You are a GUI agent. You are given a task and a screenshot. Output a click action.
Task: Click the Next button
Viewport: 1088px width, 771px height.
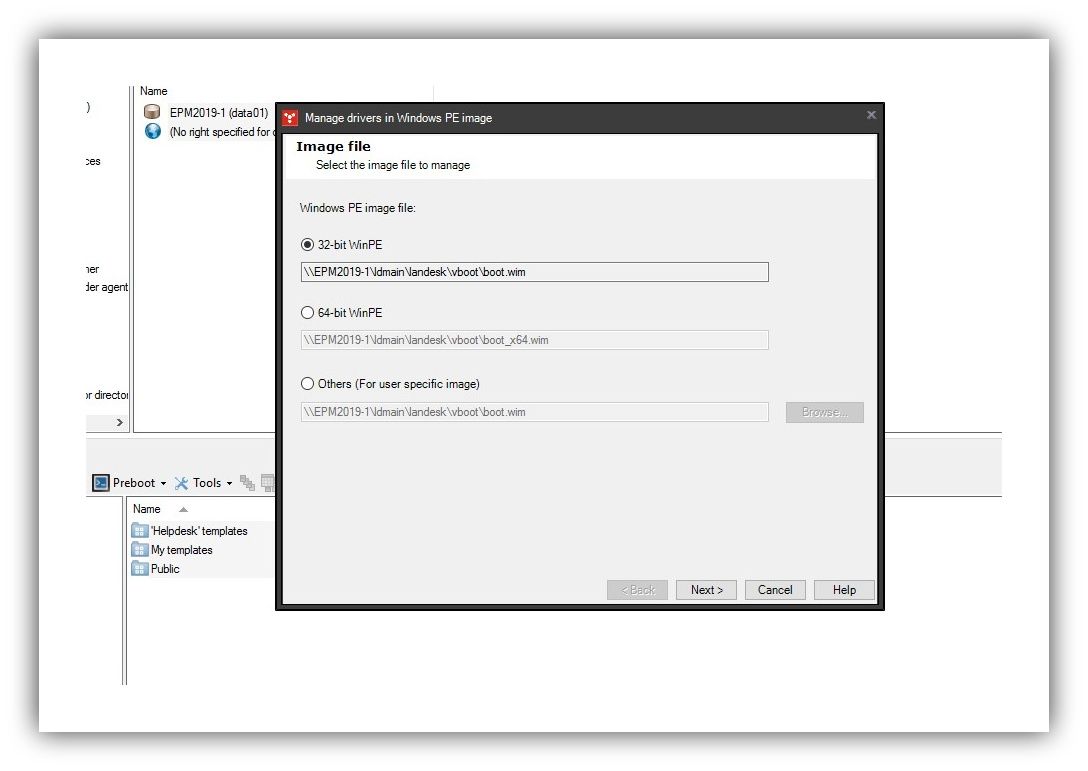click(x=706, y=589)
